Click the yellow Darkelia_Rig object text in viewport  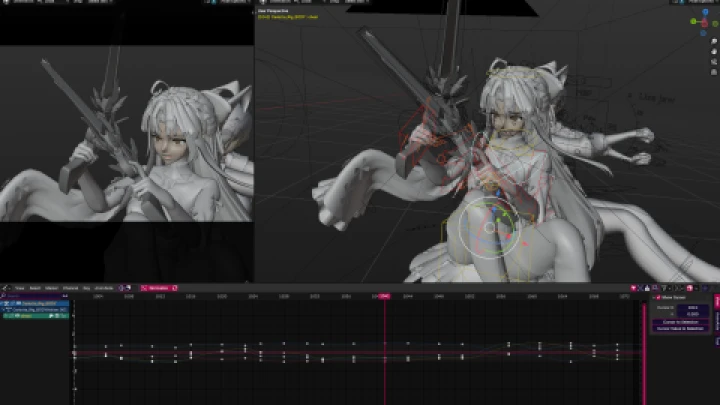click(288, 17)
